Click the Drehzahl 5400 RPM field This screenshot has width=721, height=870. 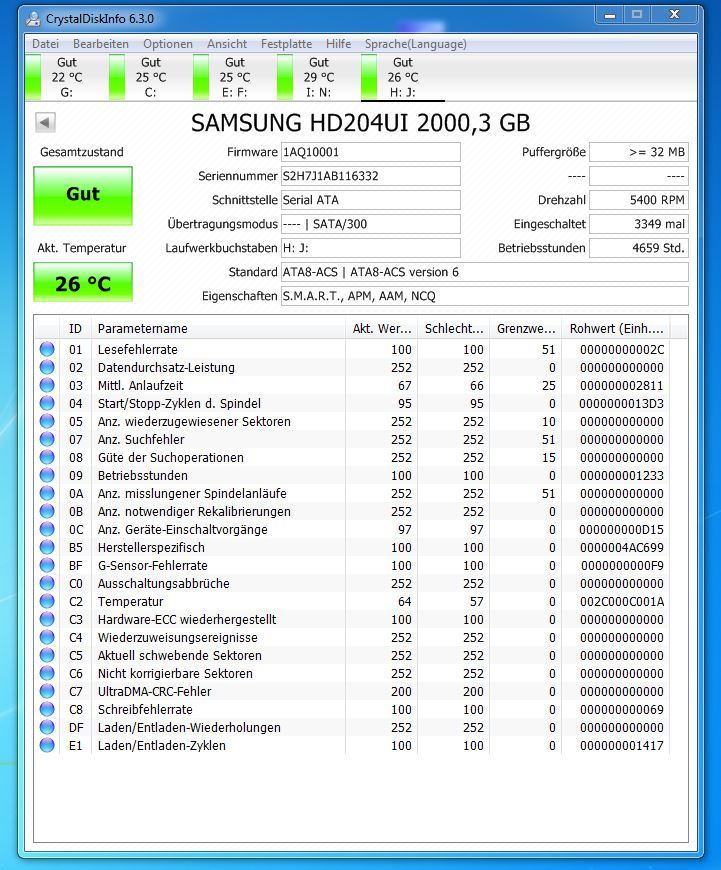coord(639,200)
